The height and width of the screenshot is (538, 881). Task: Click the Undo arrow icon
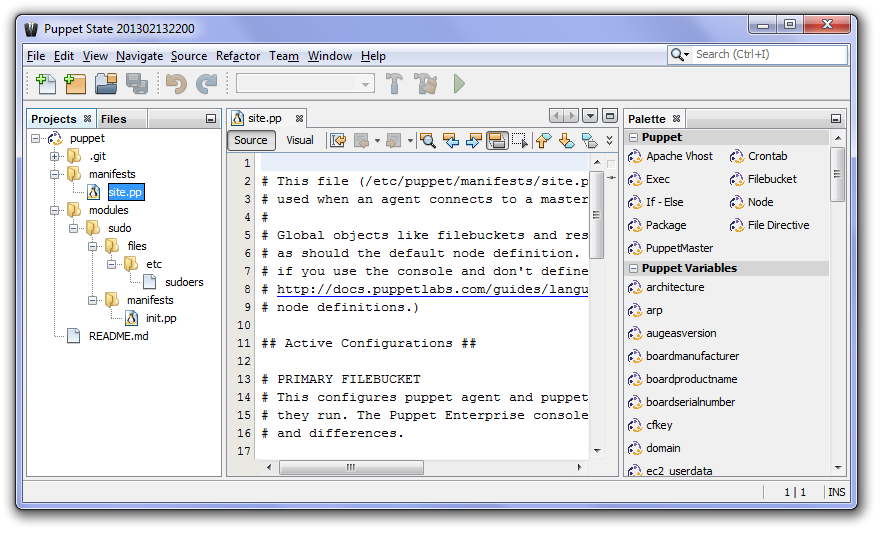176,84
